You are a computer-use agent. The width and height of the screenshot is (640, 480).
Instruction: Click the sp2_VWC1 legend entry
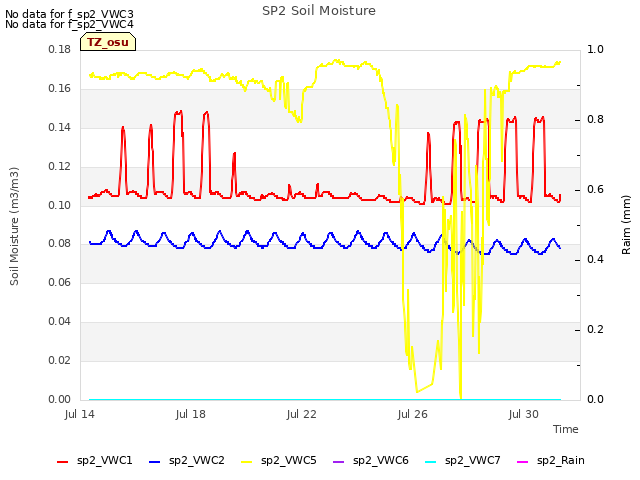pos(95,461)
